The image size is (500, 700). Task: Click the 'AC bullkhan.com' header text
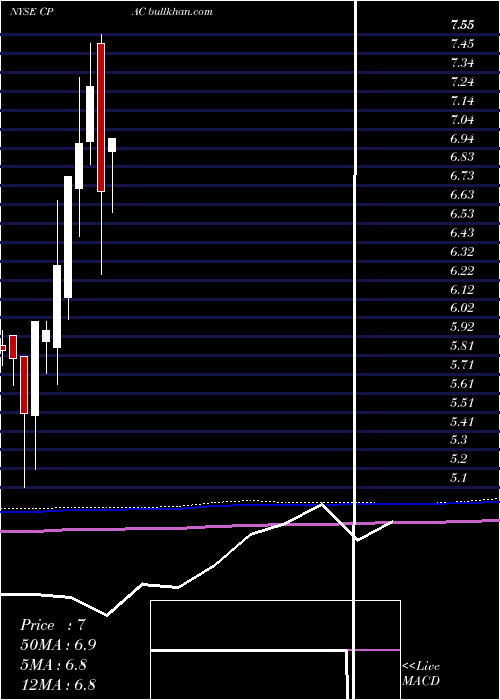(172, 11)
